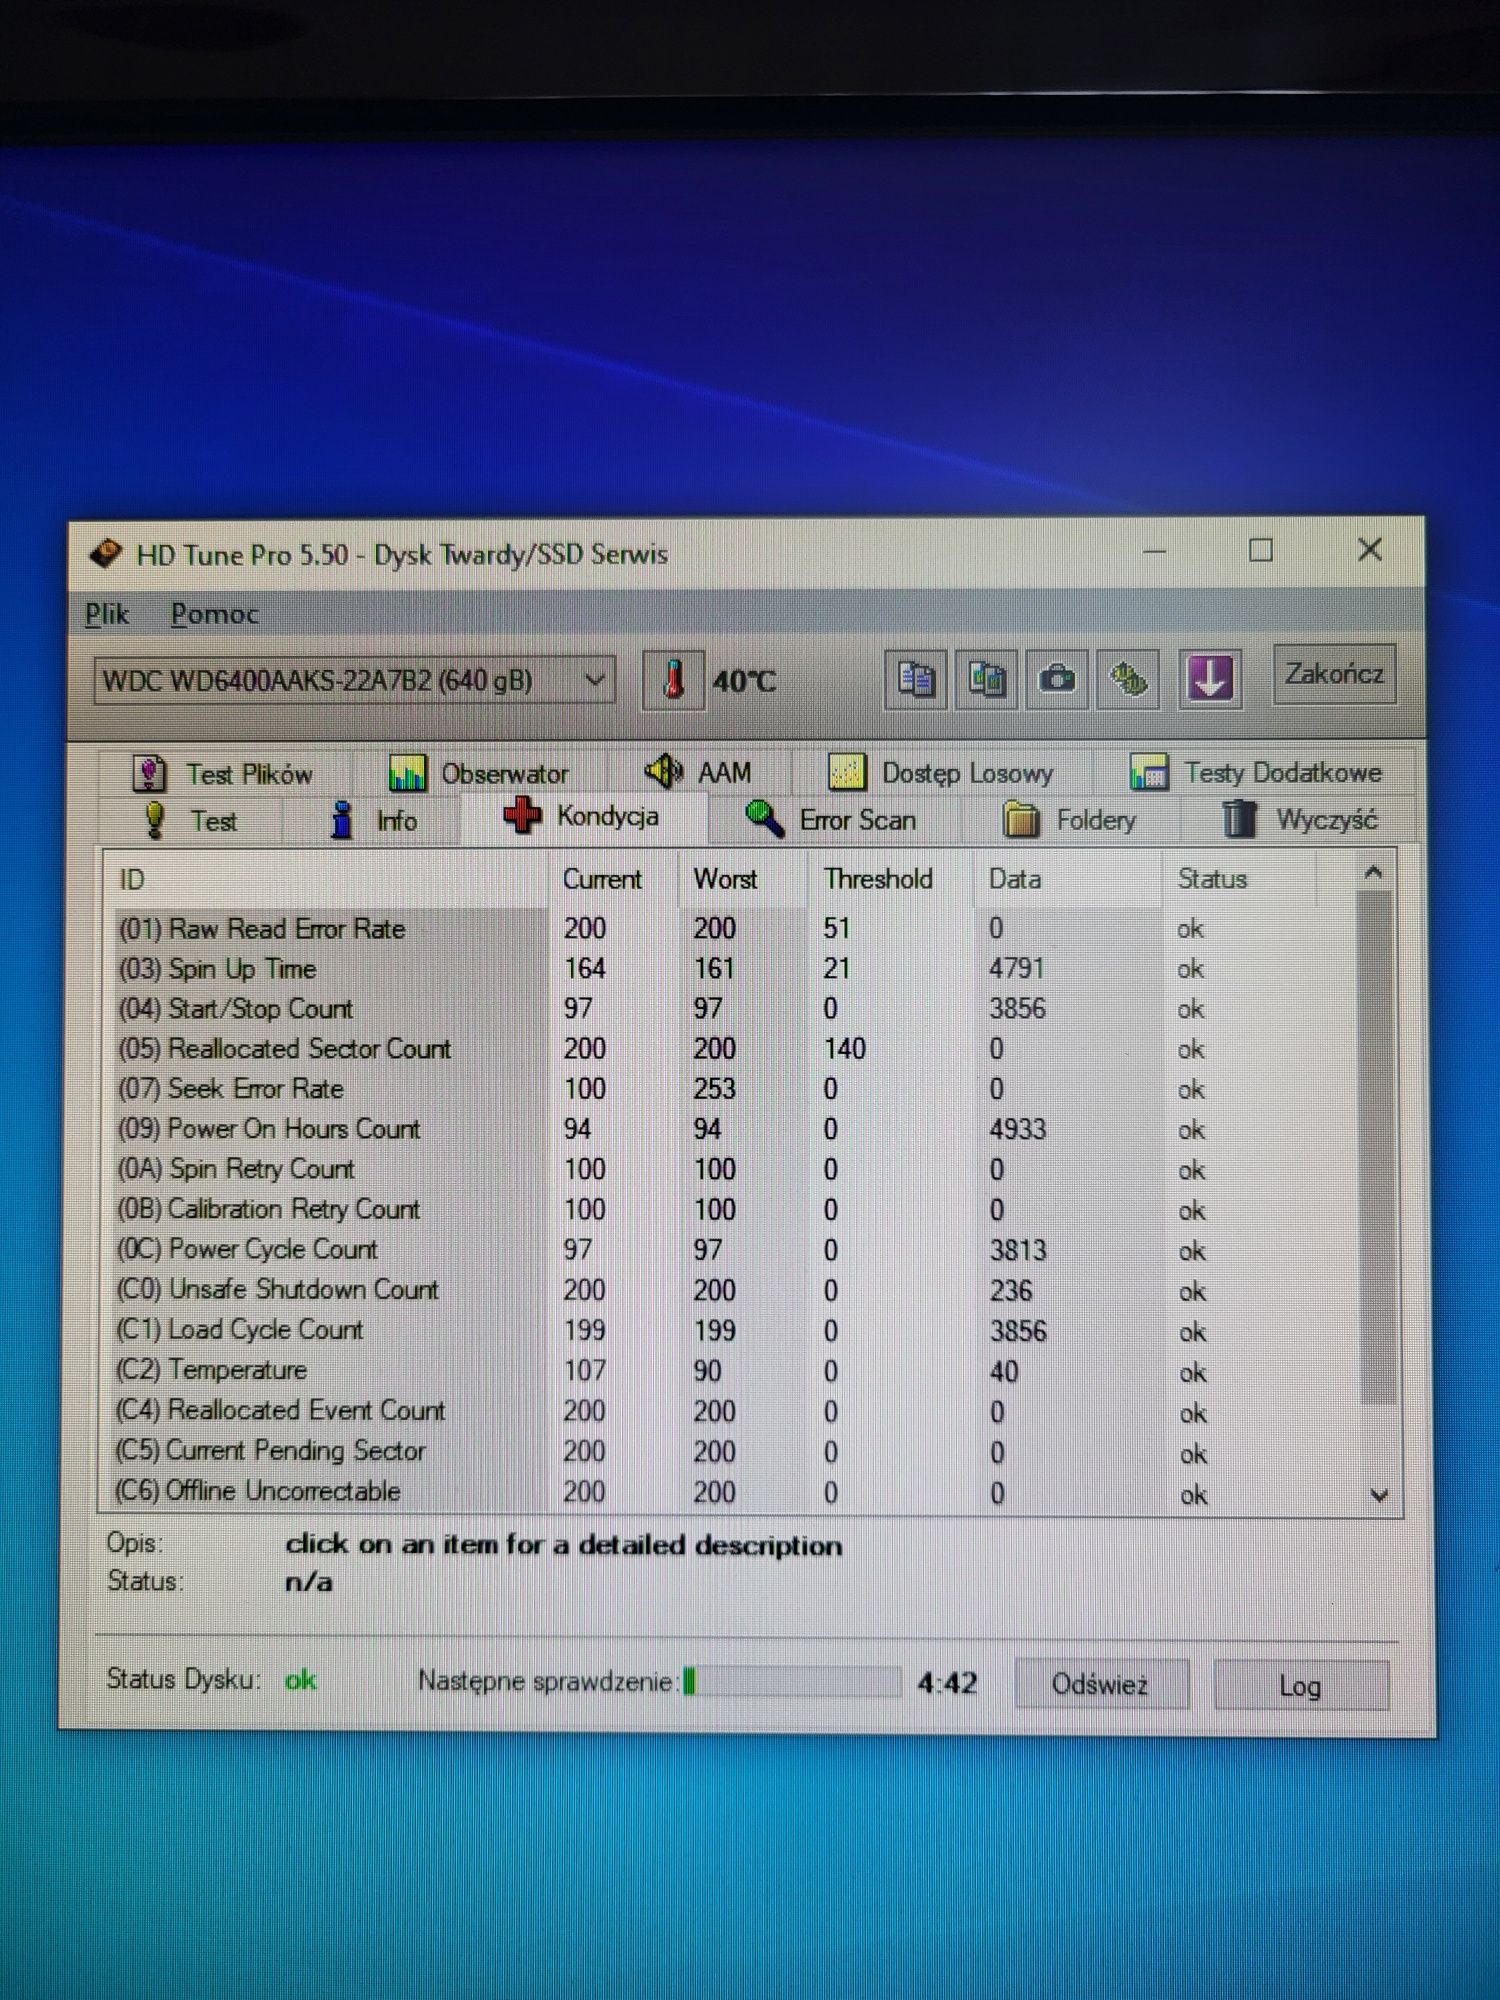1500x2000 pixels.
Task: Switch to the Testy Dodatkowe tab
Action: 1255,772
